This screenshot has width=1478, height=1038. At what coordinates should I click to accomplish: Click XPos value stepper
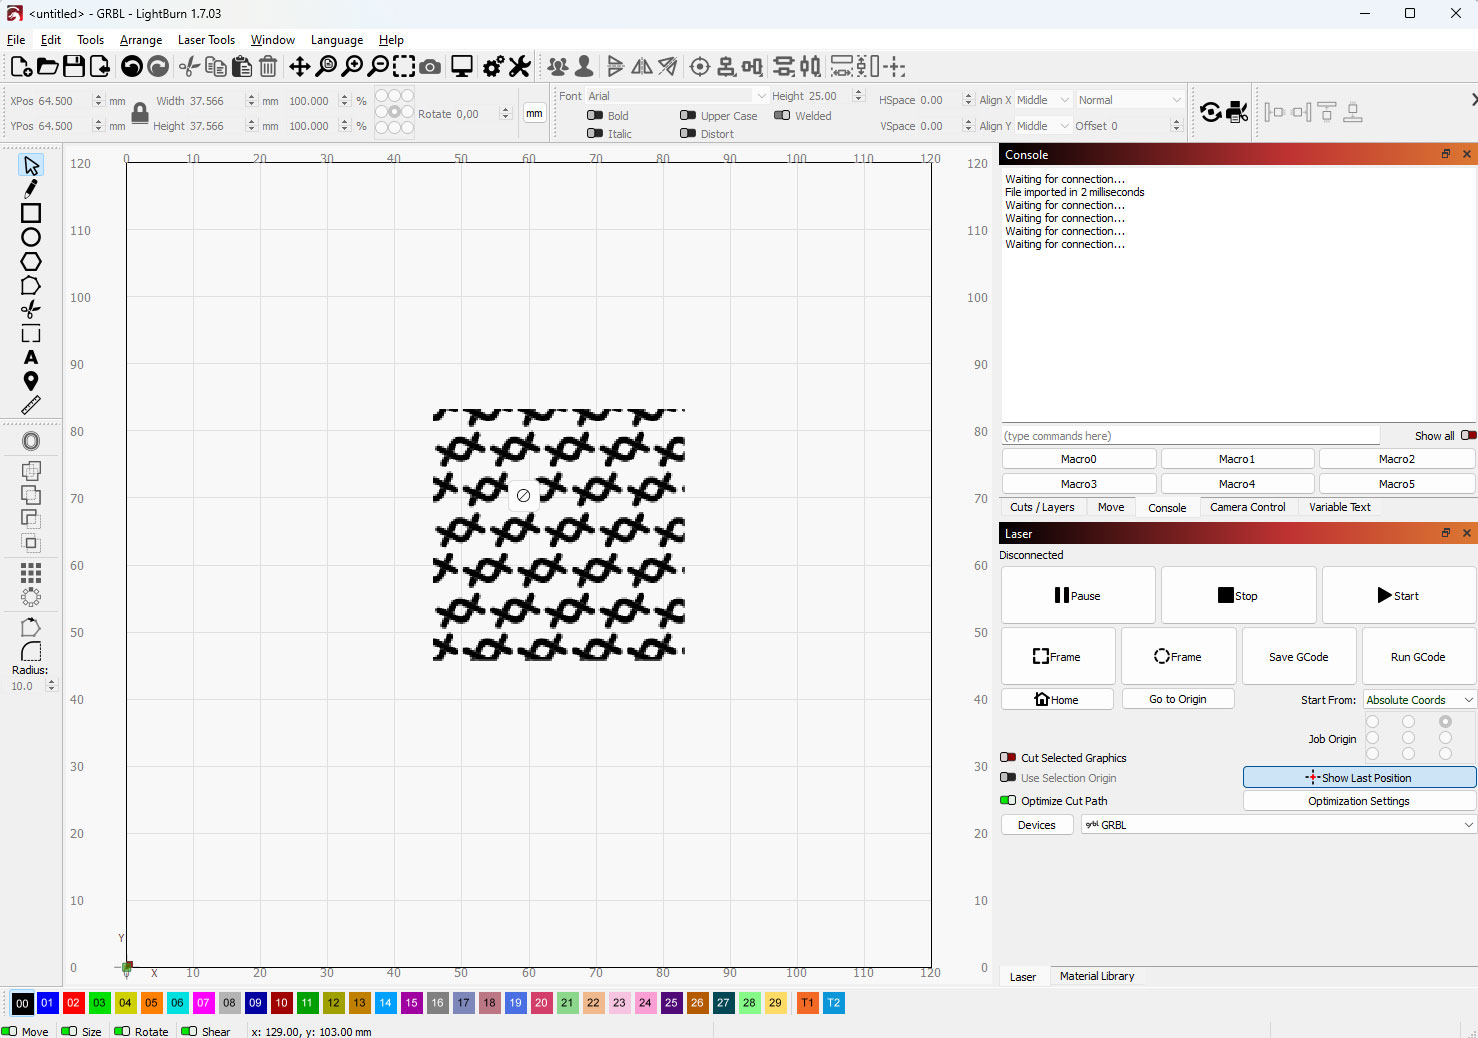point(98,101)
